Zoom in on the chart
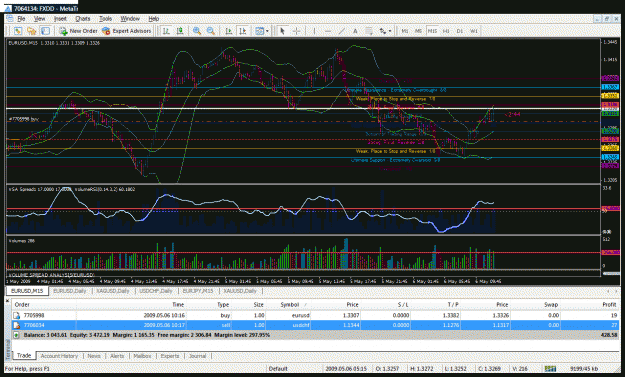 (x=197, y=31)
